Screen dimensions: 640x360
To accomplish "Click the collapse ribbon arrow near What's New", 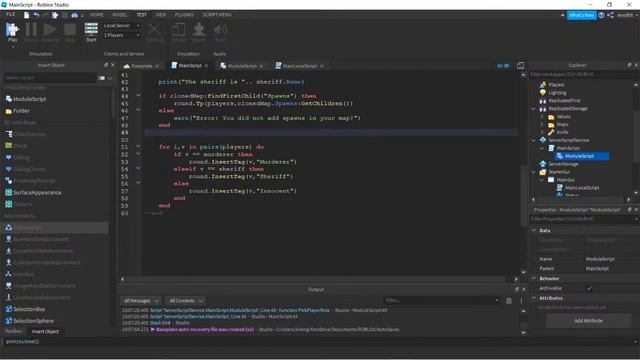I will pyautogui.click(x=562, y=15).
